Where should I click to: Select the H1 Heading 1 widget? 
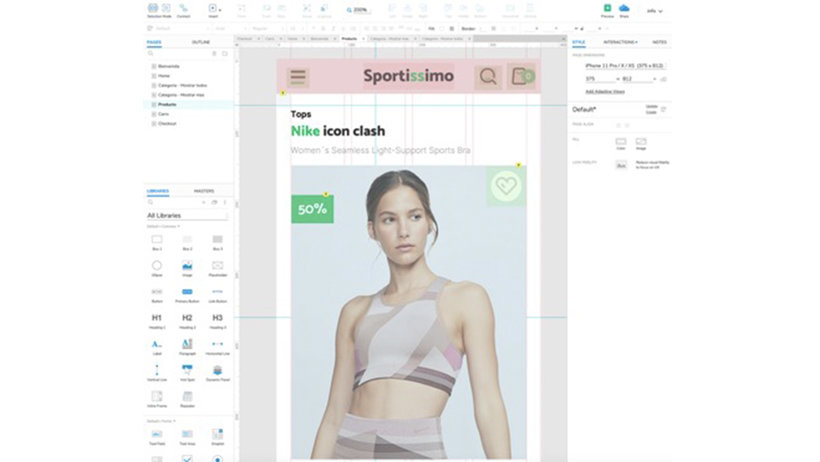click(157, 321)
